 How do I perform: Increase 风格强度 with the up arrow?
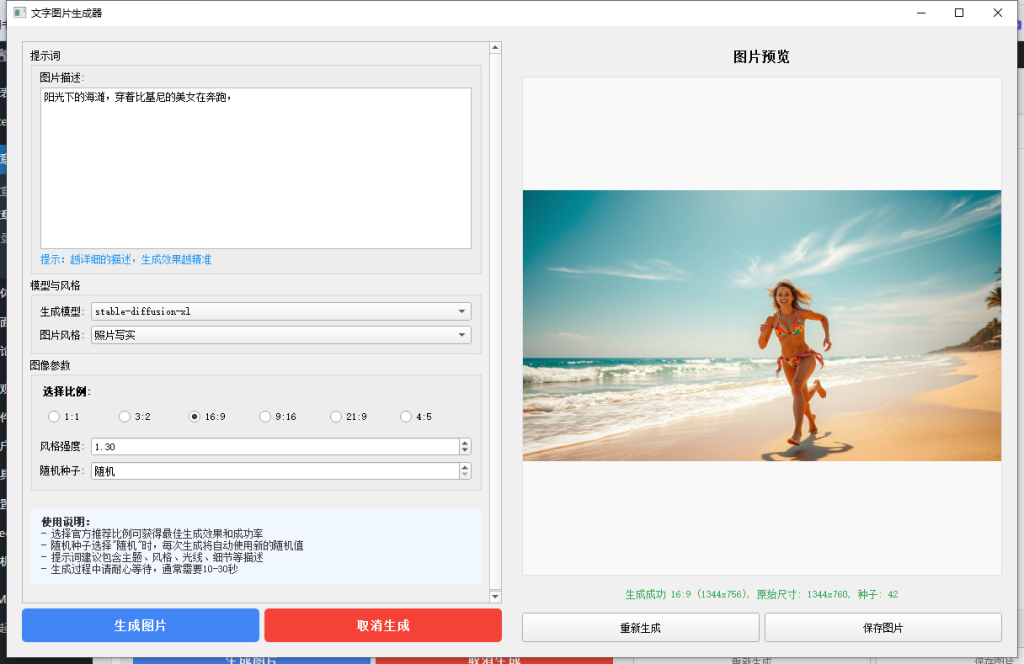pos(465,443)
